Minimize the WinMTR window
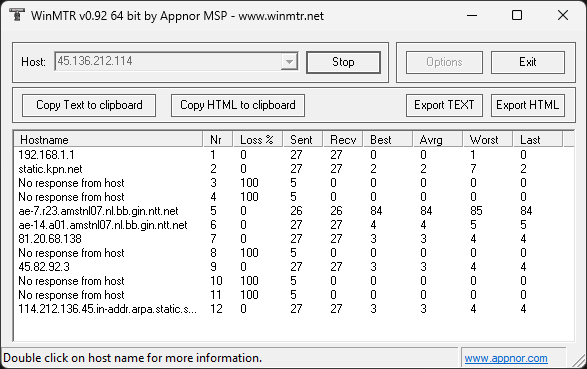The image size is (587, 369). coord(472,15)
